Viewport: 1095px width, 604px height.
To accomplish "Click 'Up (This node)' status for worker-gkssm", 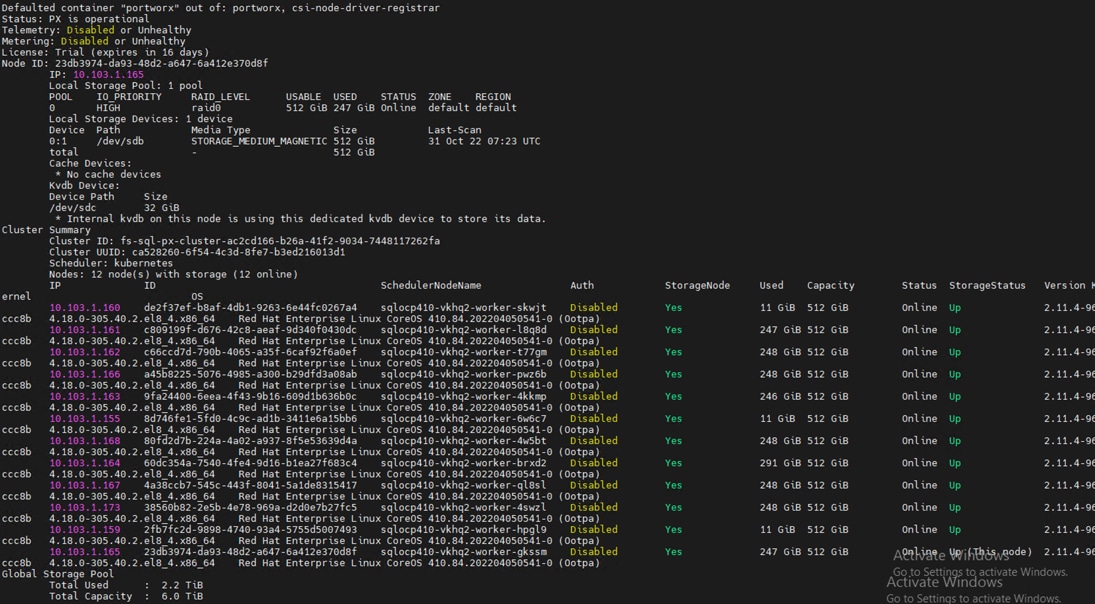I will [x=990, y=552].
